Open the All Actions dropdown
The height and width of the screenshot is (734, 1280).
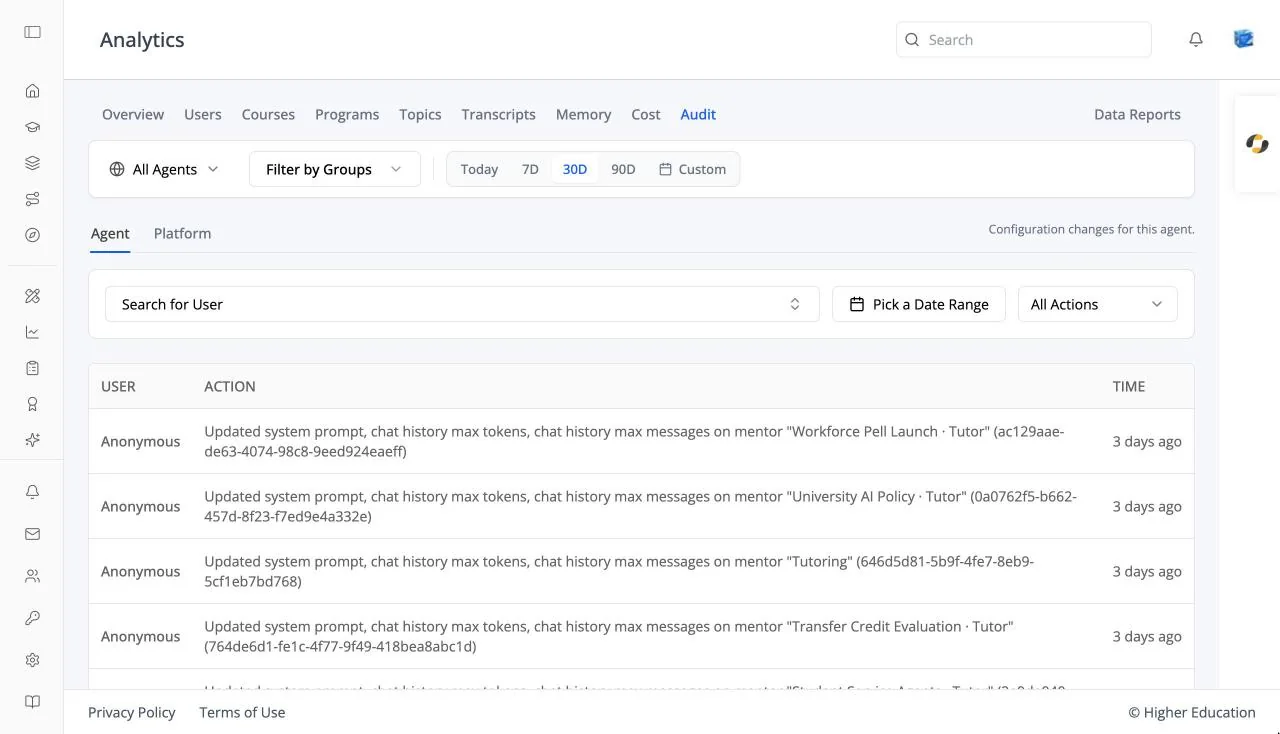click(1097, 304)
